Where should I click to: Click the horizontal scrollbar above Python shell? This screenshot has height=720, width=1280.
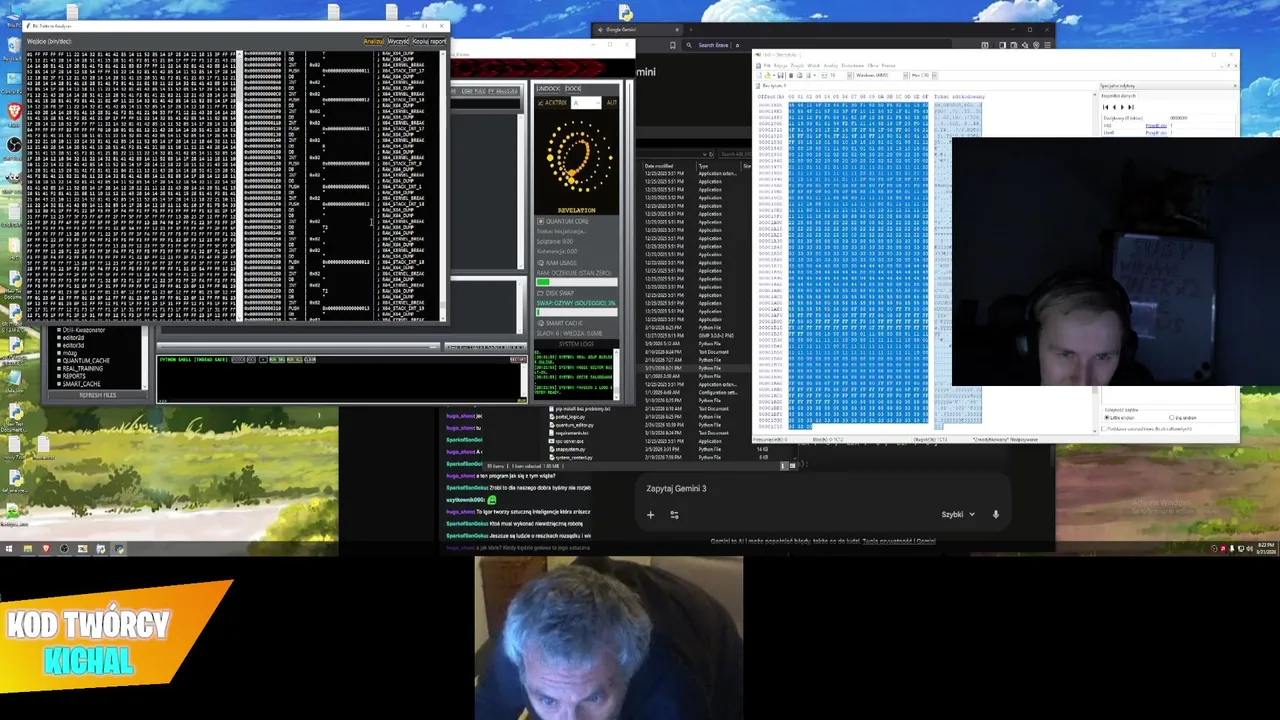point(298,346)
